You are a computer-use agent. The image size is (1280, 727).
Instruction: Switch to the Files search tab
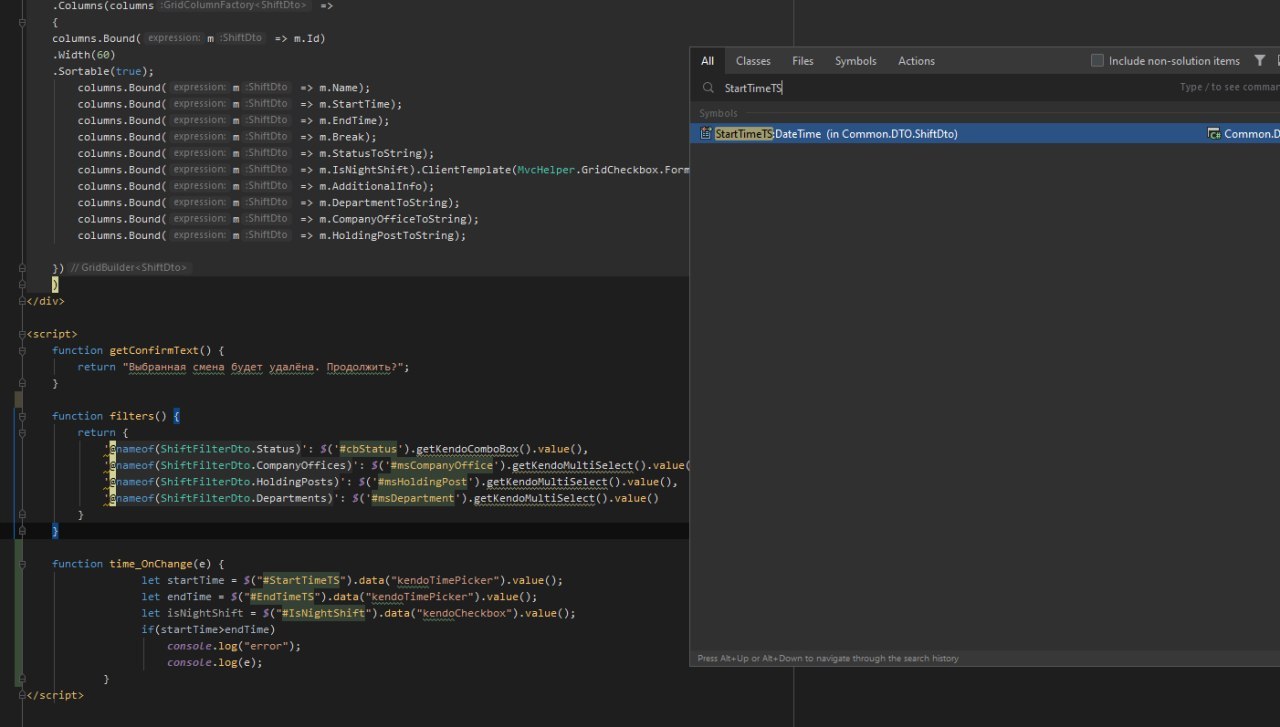[803, 61]
